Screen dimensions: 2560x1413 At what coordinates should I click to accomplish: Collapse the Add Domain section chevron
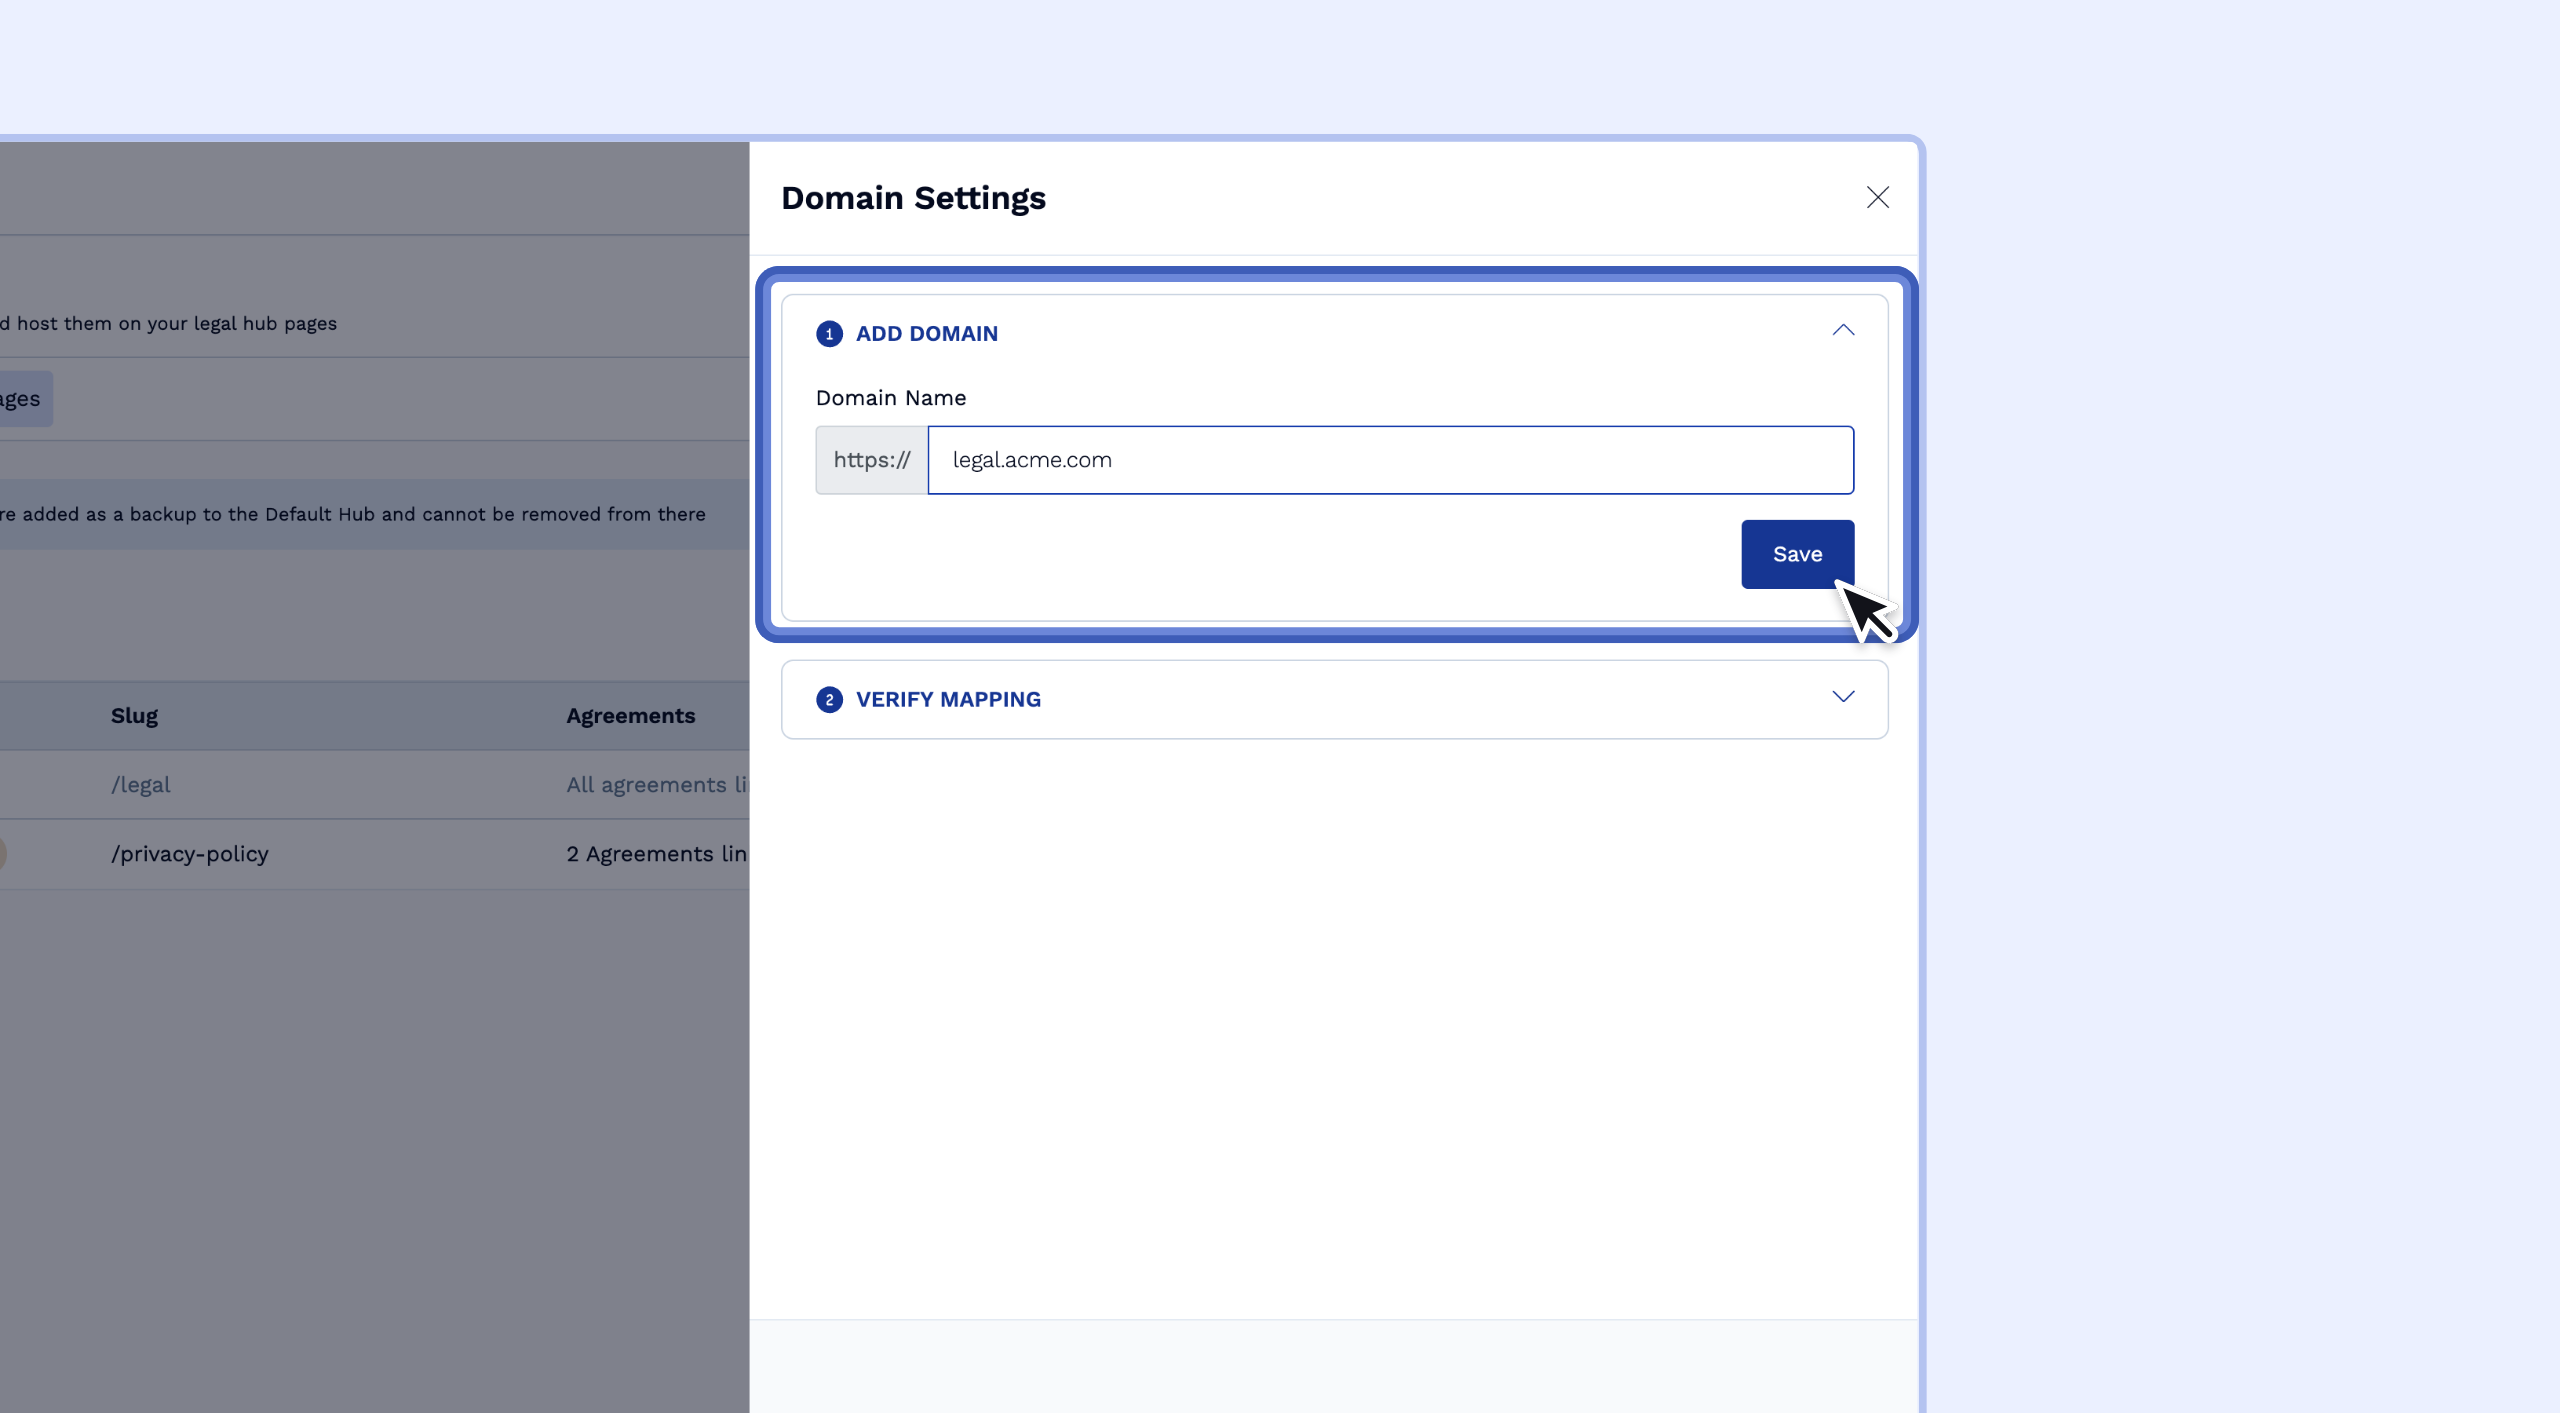(x=1842, y=331)
